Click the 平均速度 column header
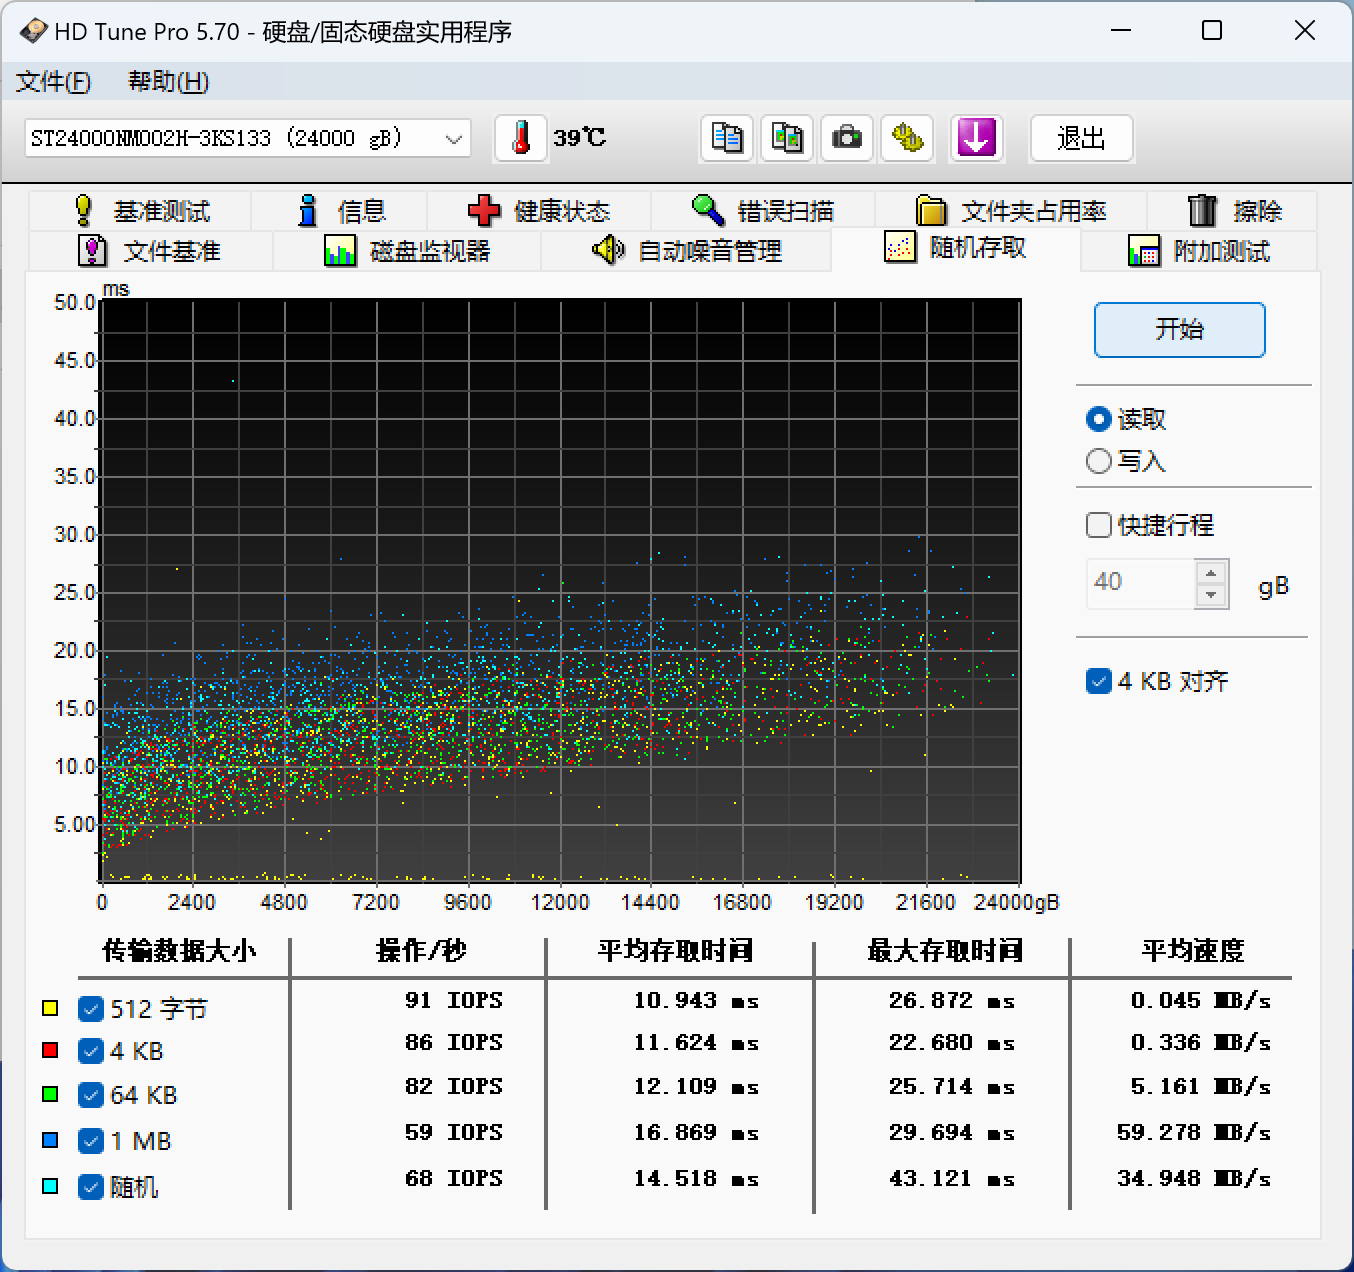 [x=1194, y=951]
